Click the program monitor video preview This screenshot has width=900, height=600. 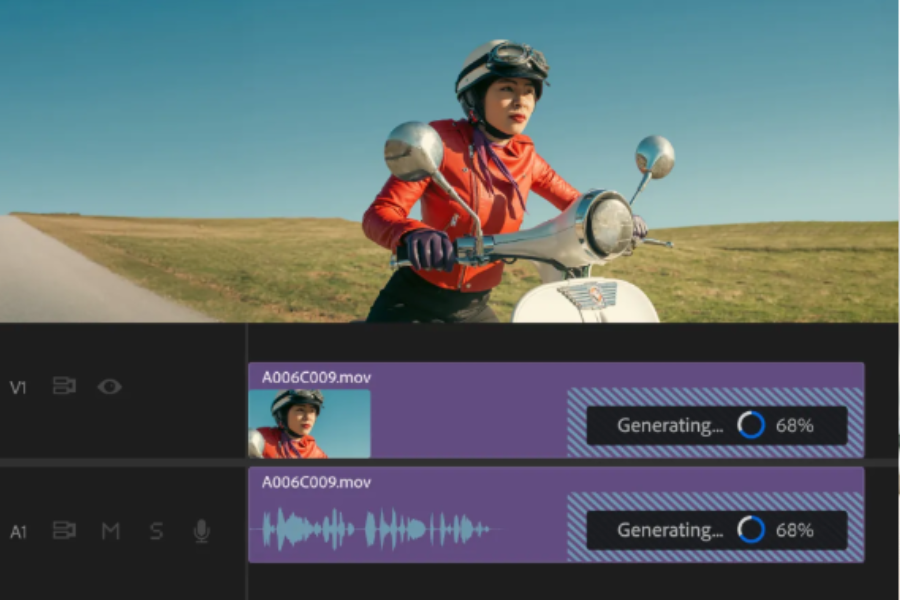click(x=449, y=161)
